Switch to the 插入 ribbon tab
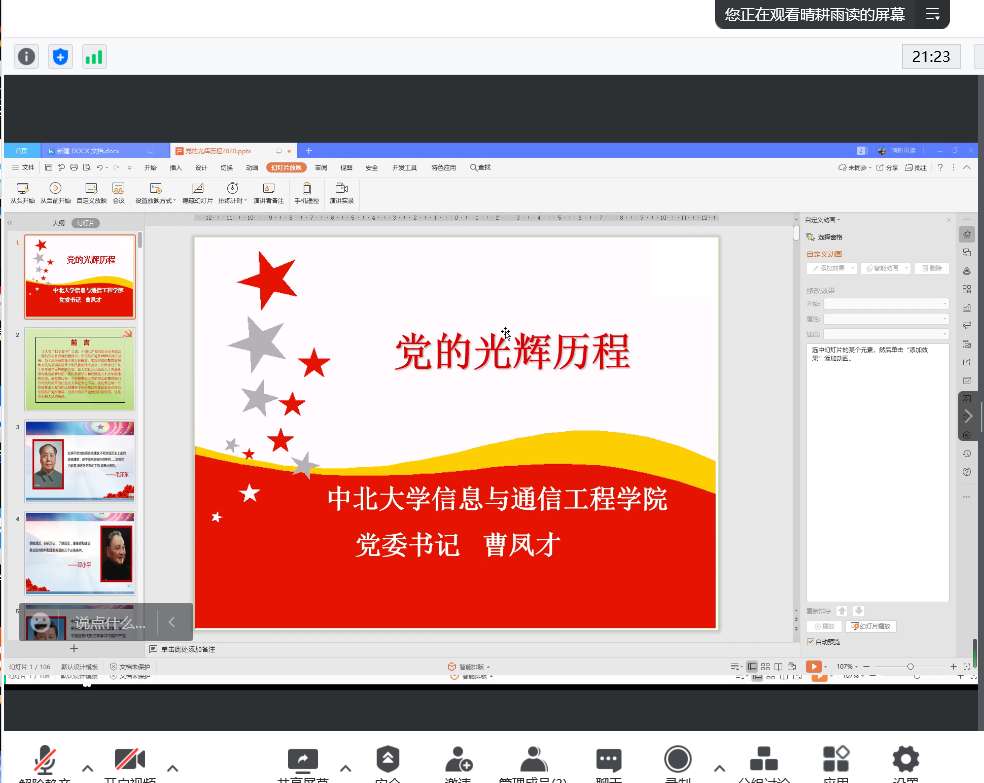Image resolution: width=984 pixels, height=783 pixels. click(x=176, y=167)
